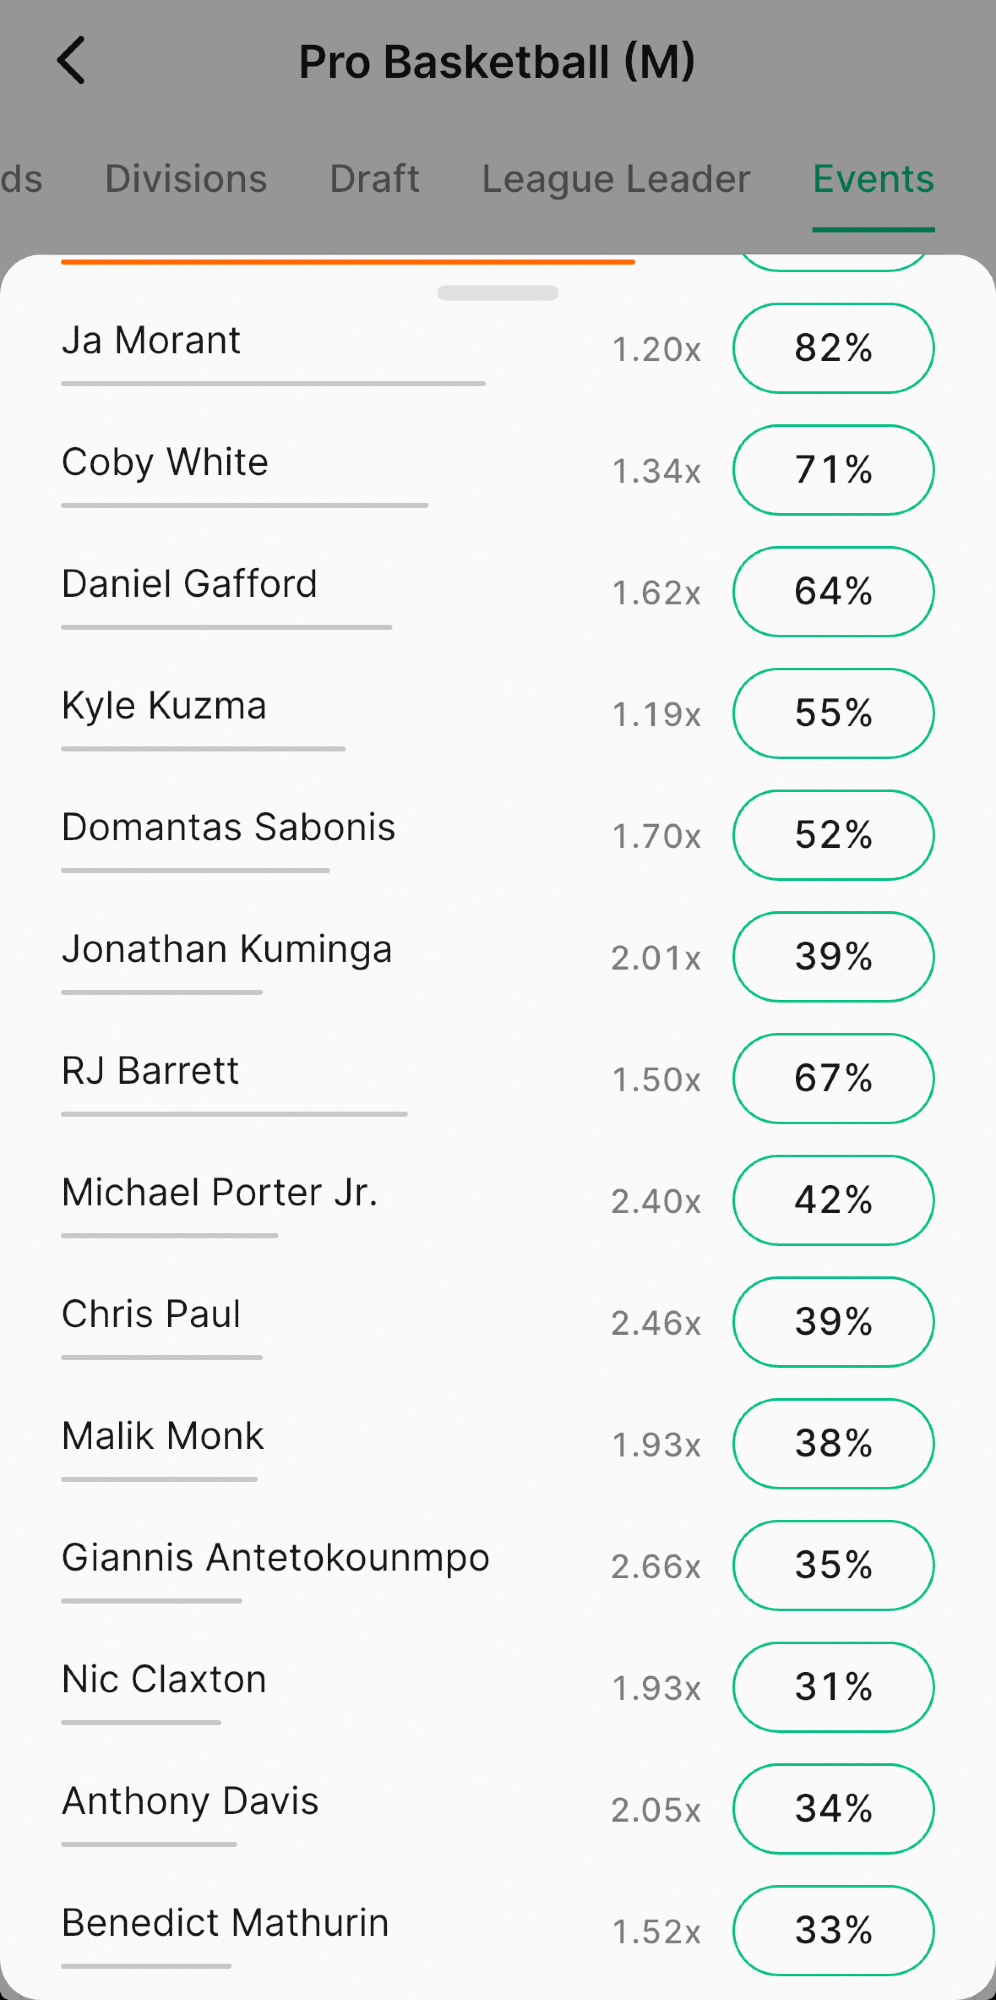
Task: Select Nic Claxton's 31% button
Action: click(833, 1687)
